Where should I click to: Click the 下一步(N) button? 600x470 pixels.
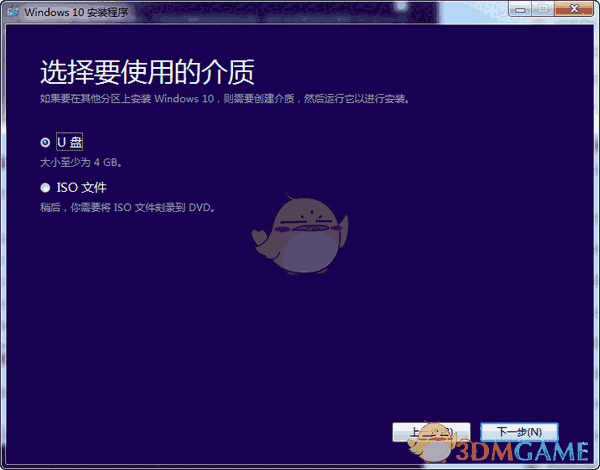[x=519, y=432]
